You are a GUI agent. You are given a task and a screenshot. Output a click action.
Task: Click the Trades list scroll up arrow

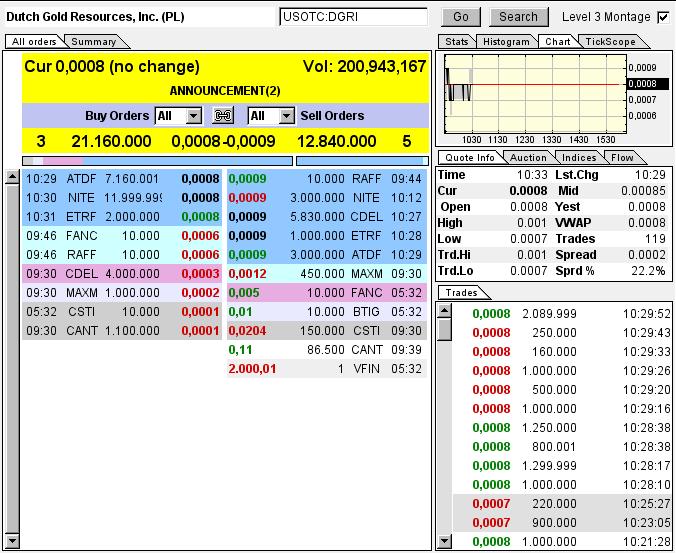click(x=445, y=309)
